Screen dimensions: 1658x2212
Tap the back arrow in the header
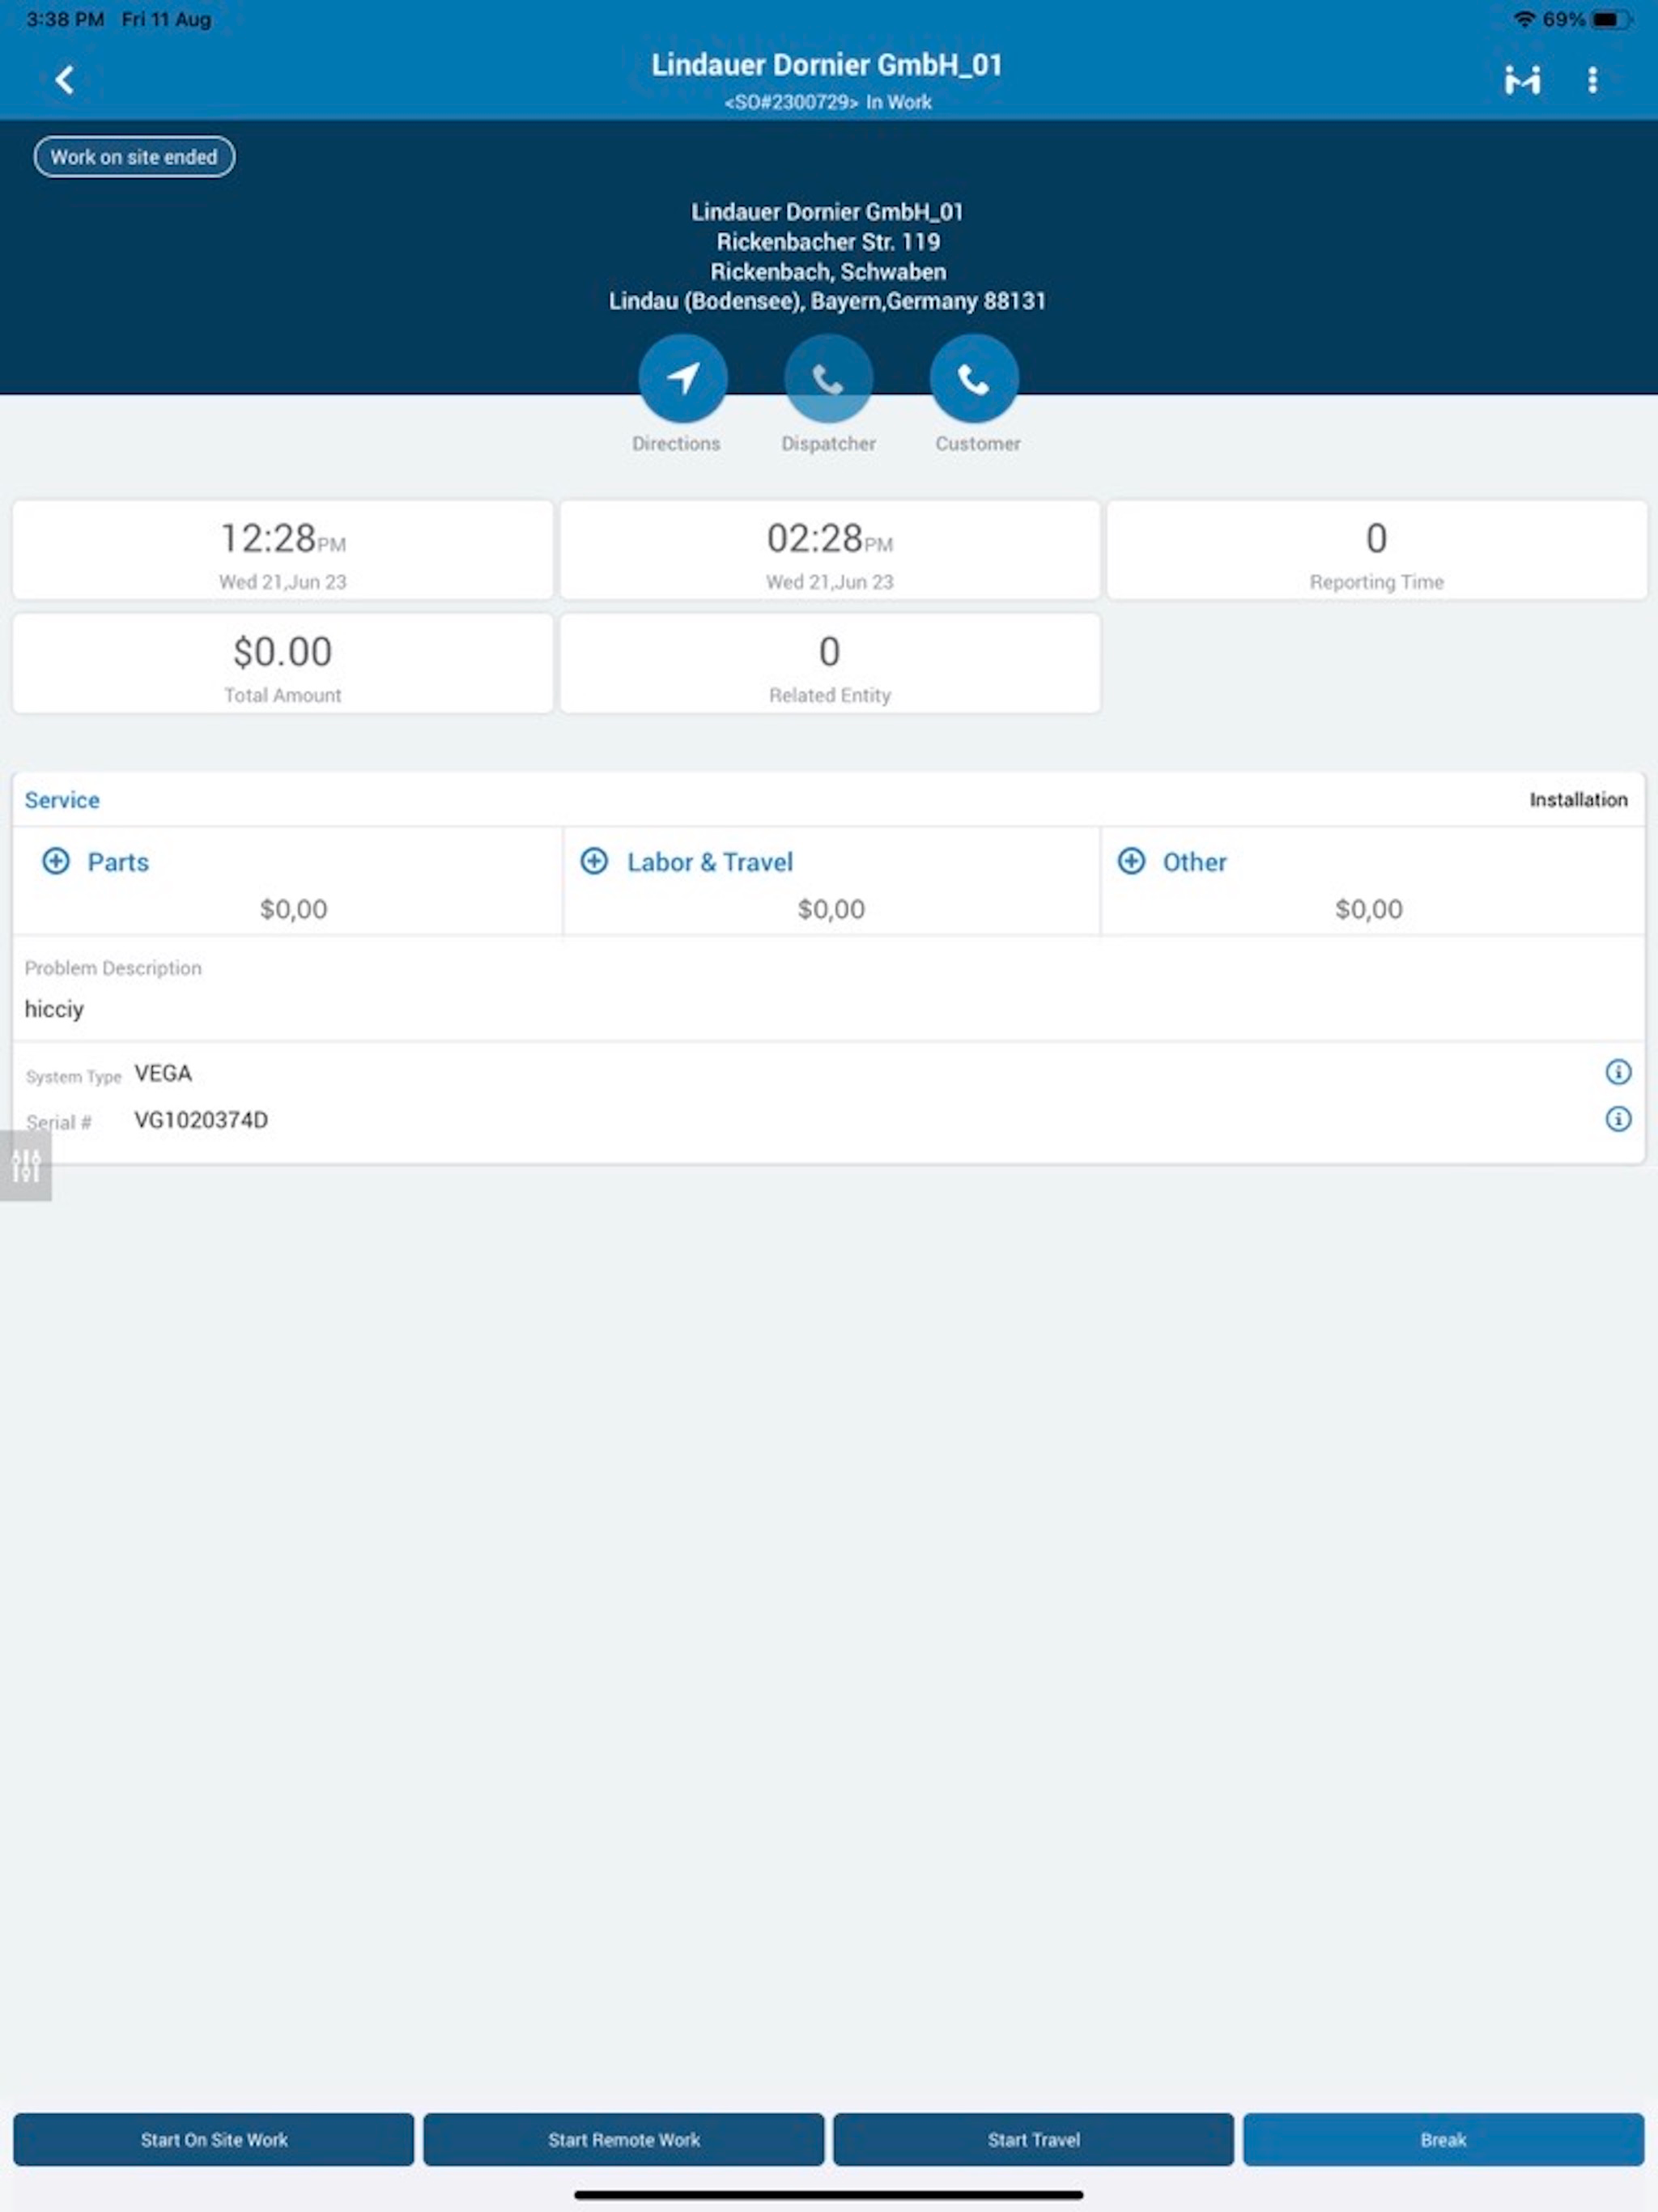[65, 80]
